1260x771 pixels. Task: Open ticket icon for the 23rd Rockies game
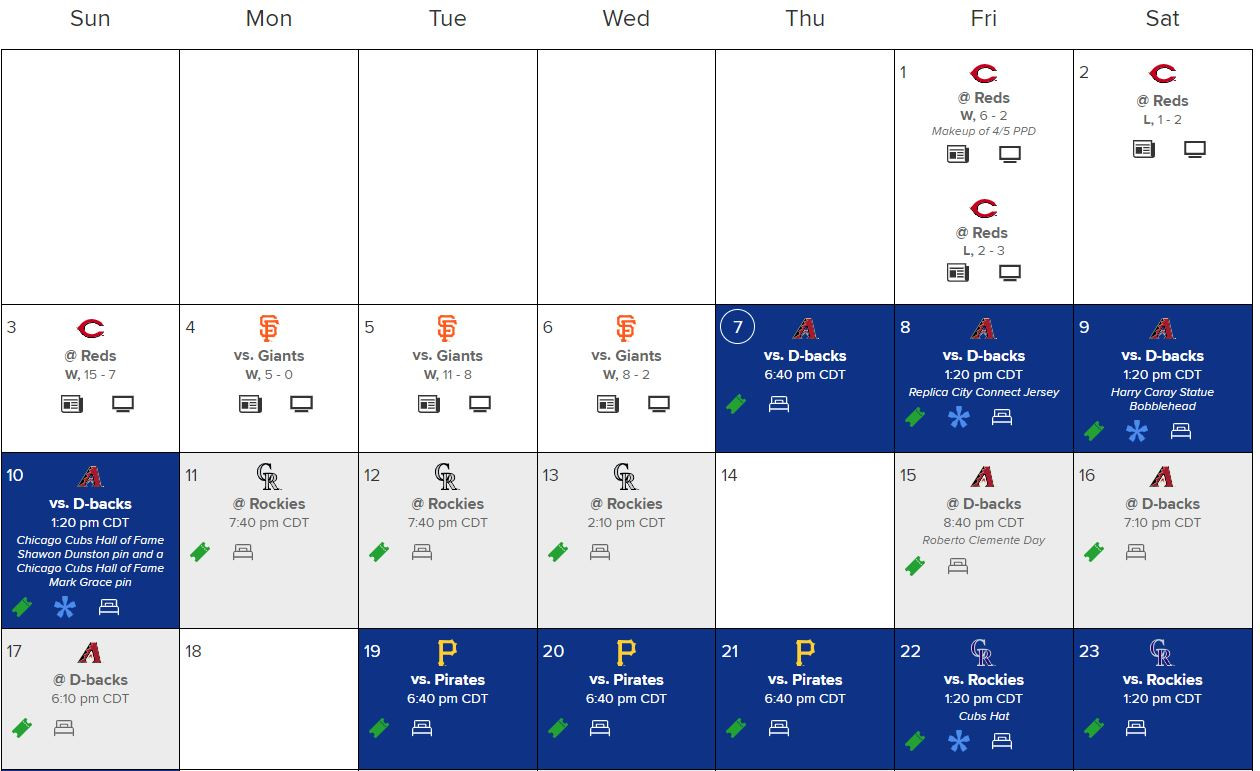tap(1094, 728)
